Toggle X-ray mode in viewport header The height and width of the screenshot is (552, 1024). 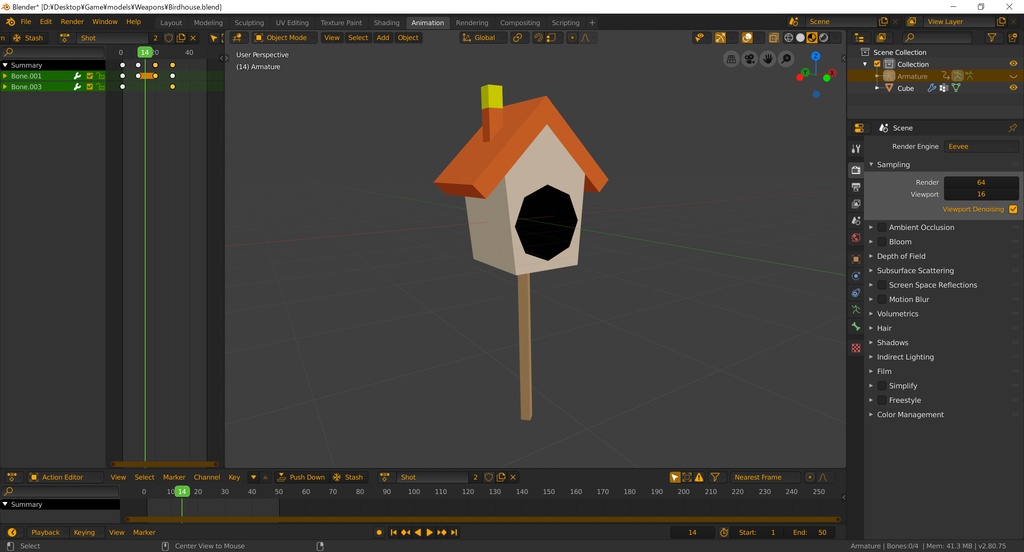[773, 38]
